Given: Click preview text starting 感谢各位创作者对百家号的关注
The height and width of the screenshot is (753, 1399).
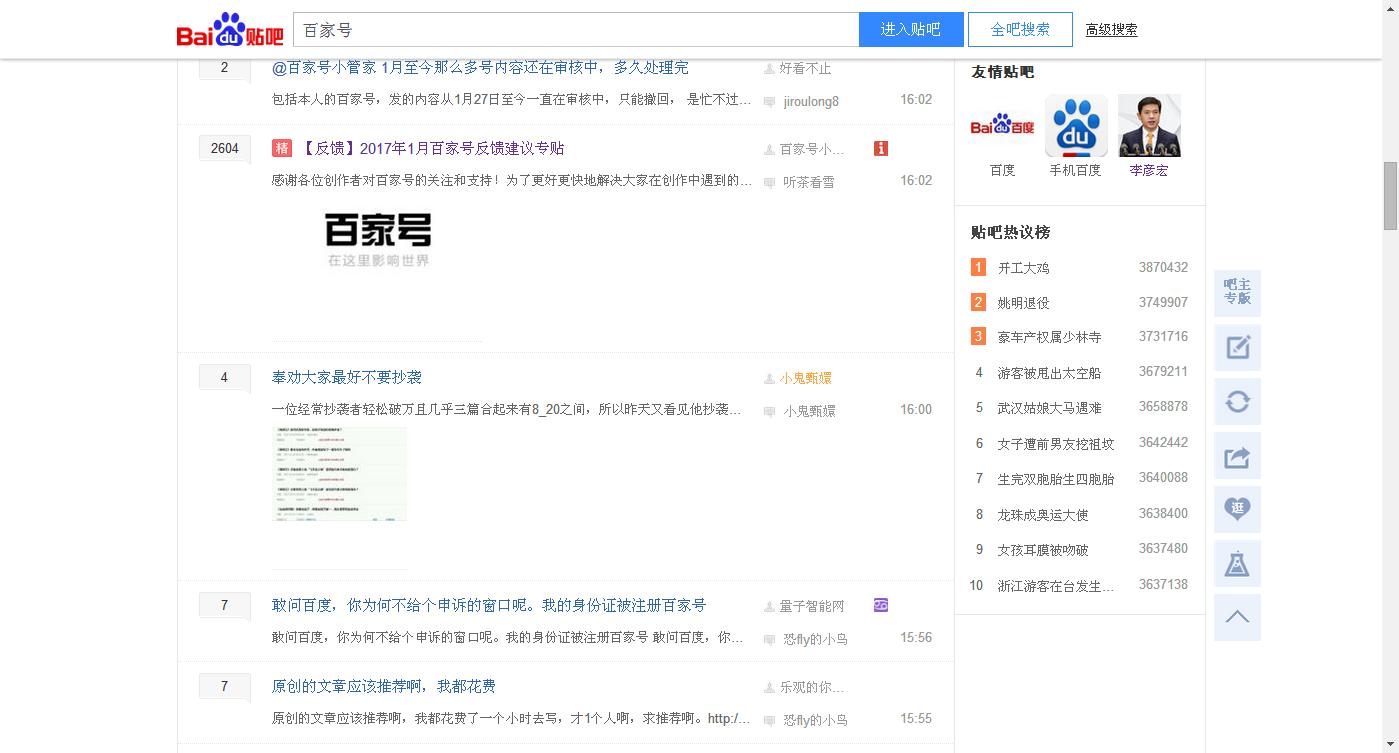Looking at the screenshot, I should tap(512, 181).
